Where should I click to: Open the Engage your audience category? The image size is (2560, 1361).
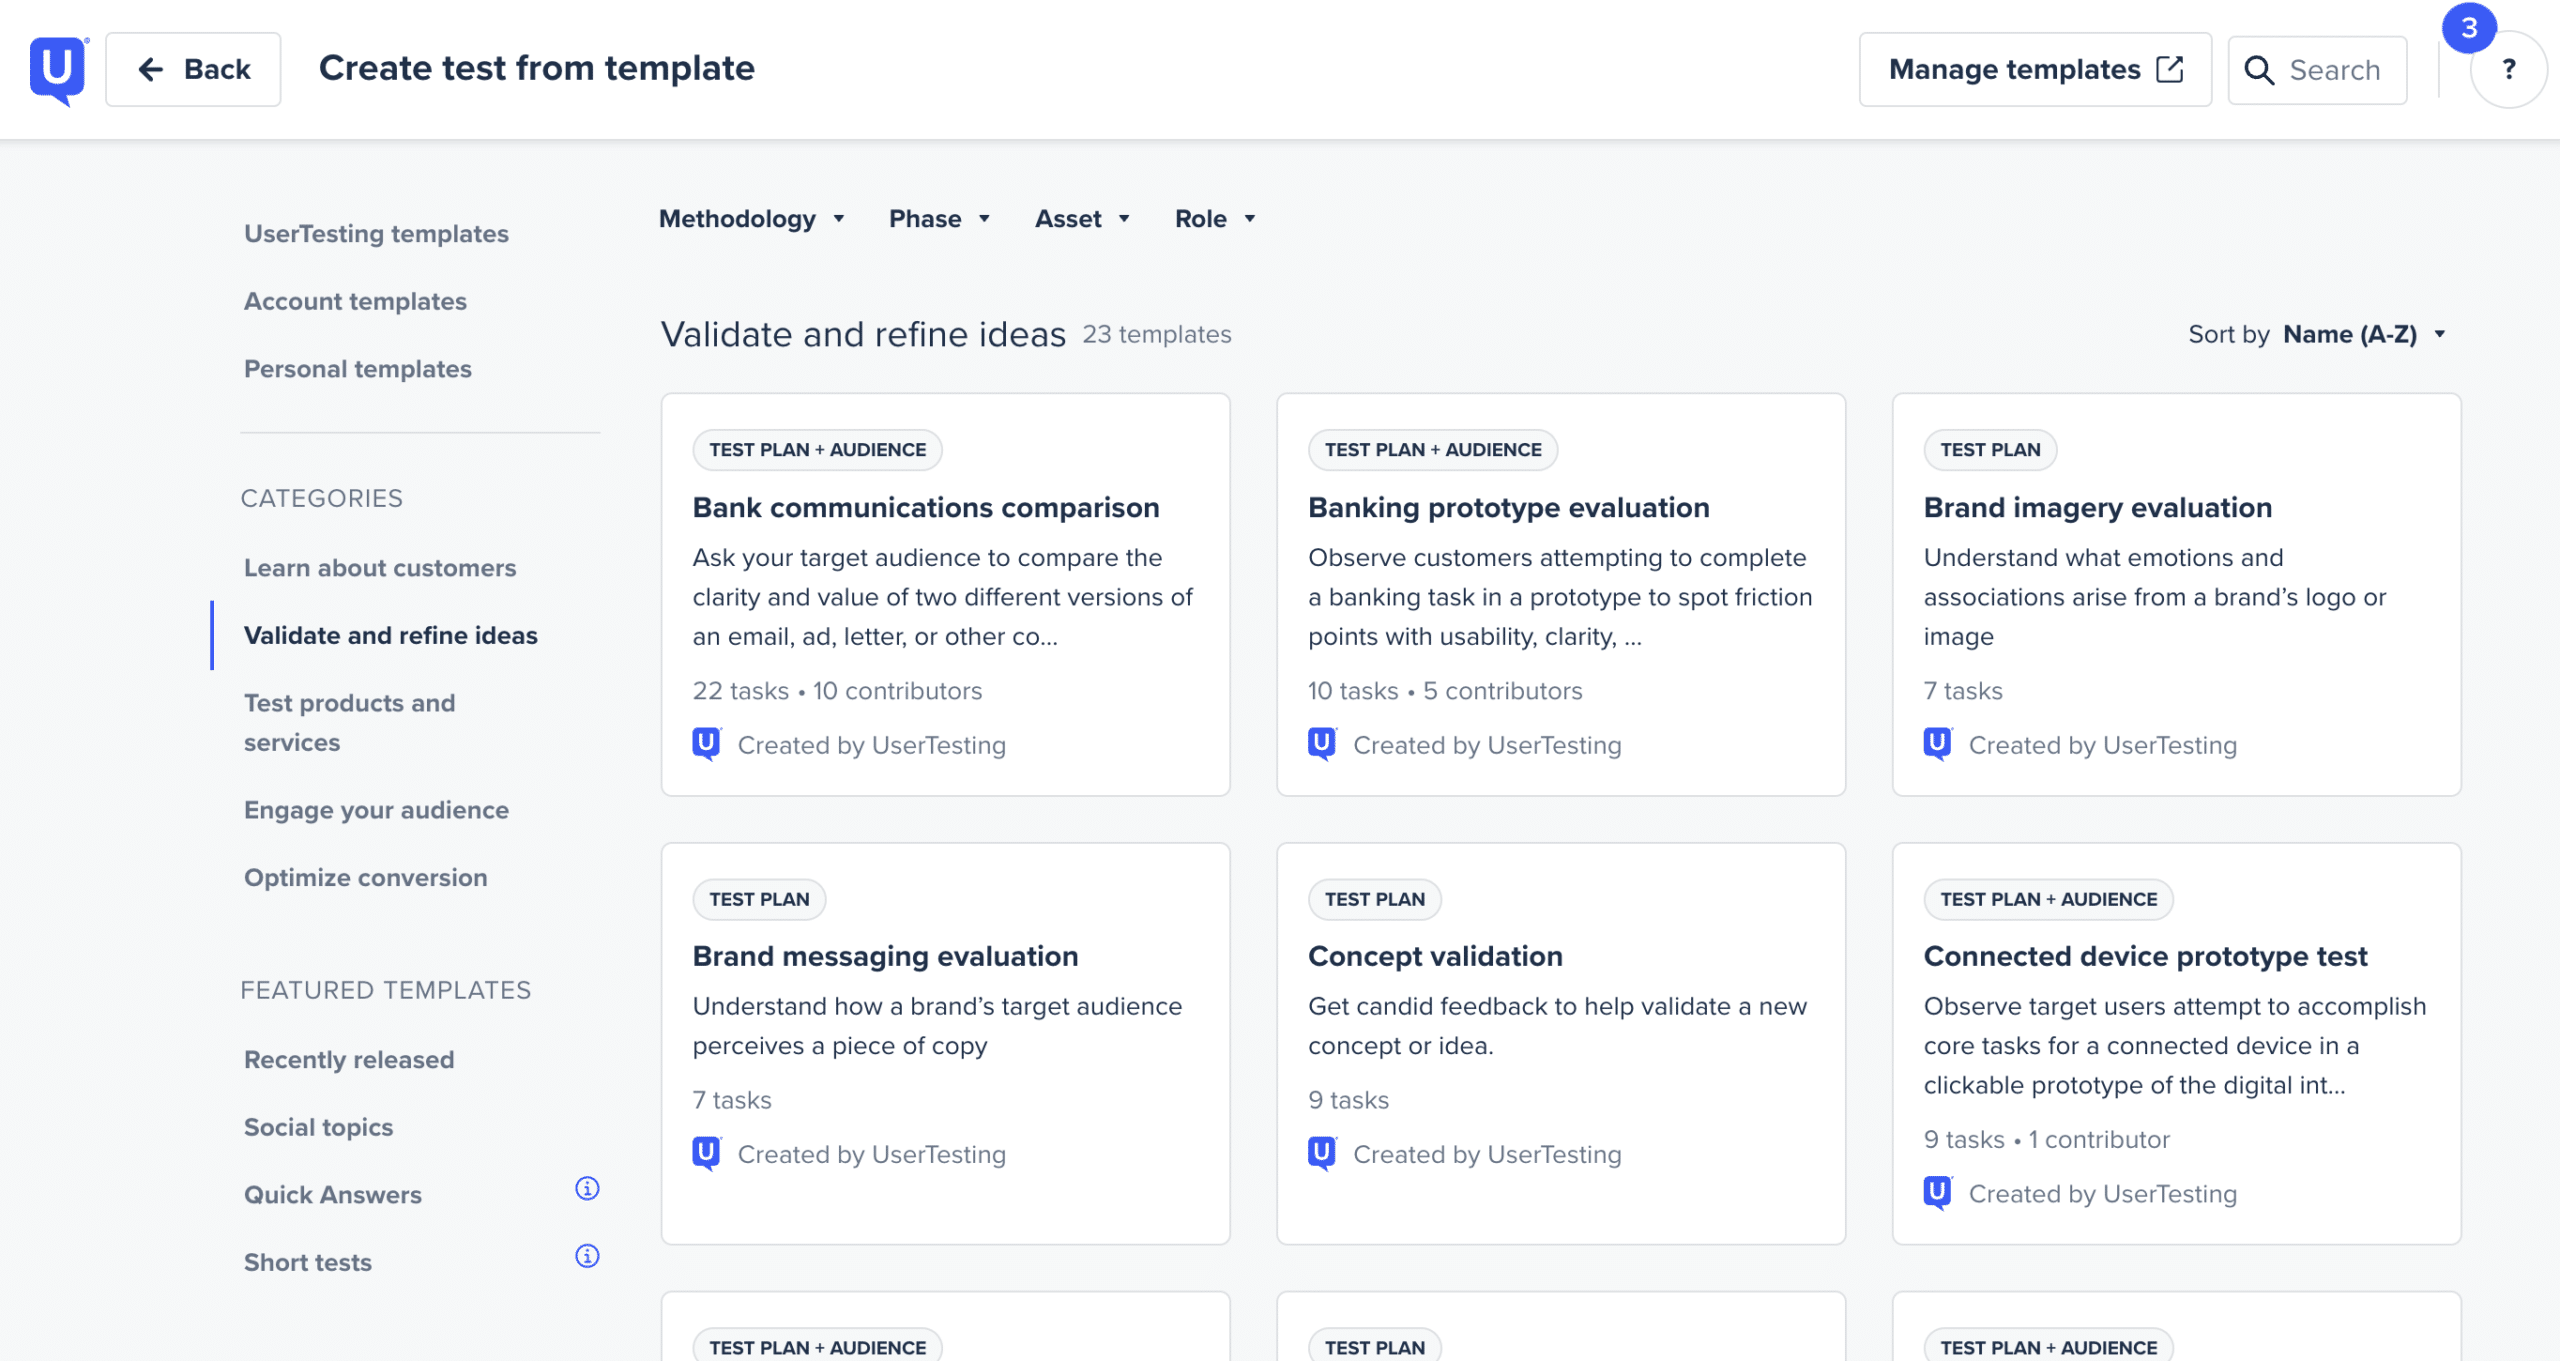[376, 810]
